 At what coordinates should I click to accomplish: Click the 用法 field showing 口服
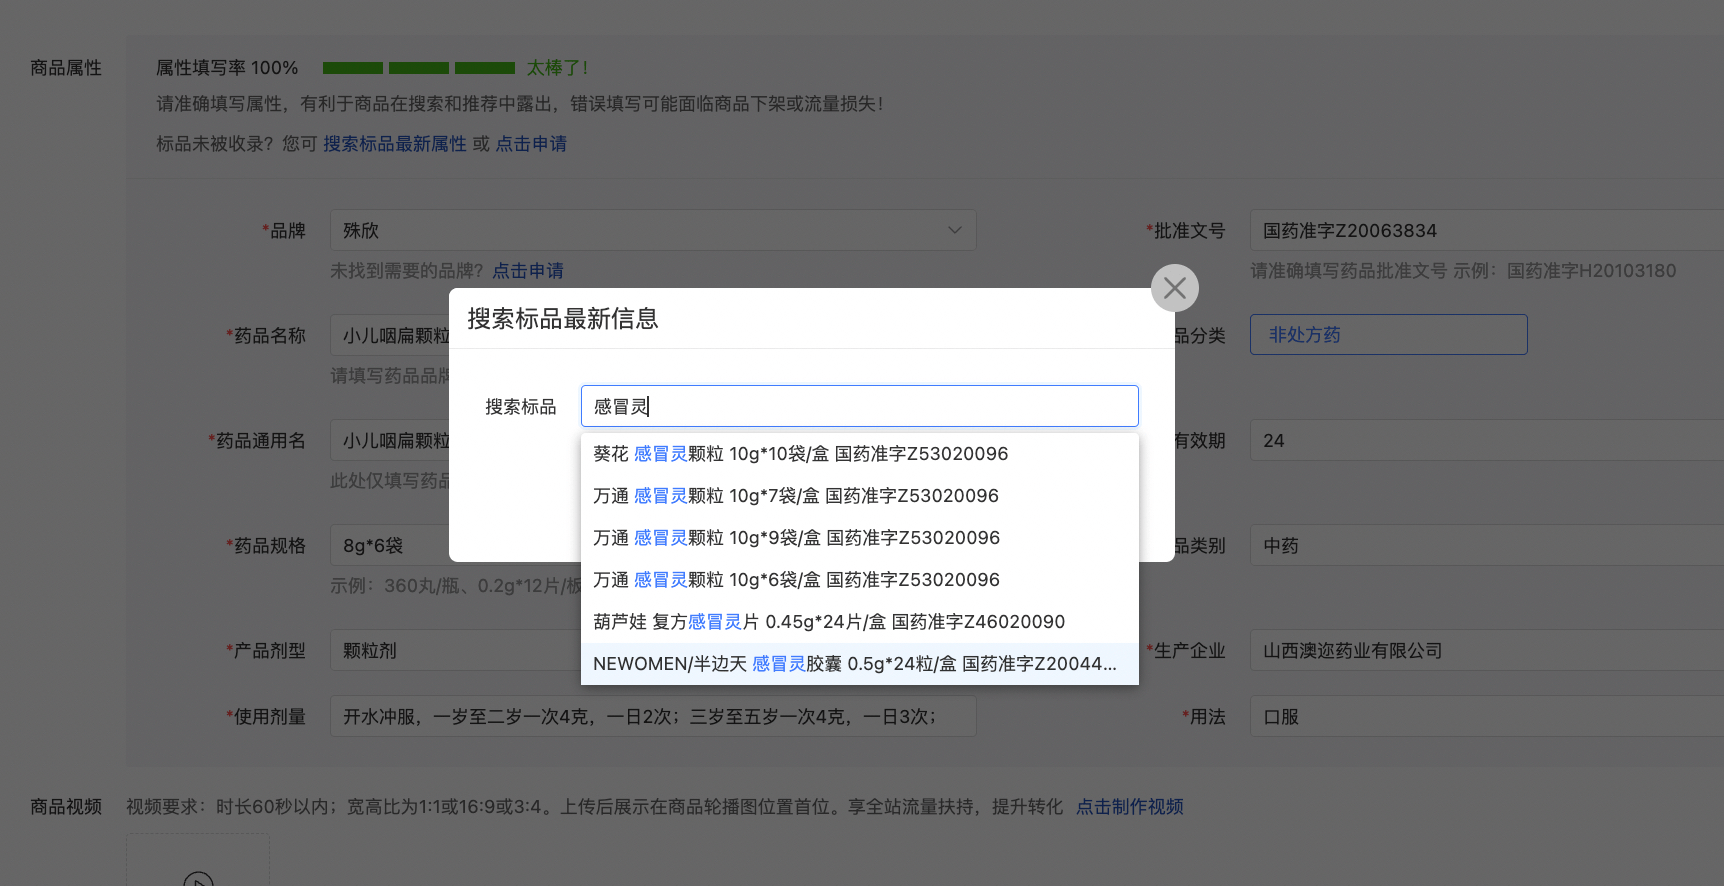[x=1487, y=716]
